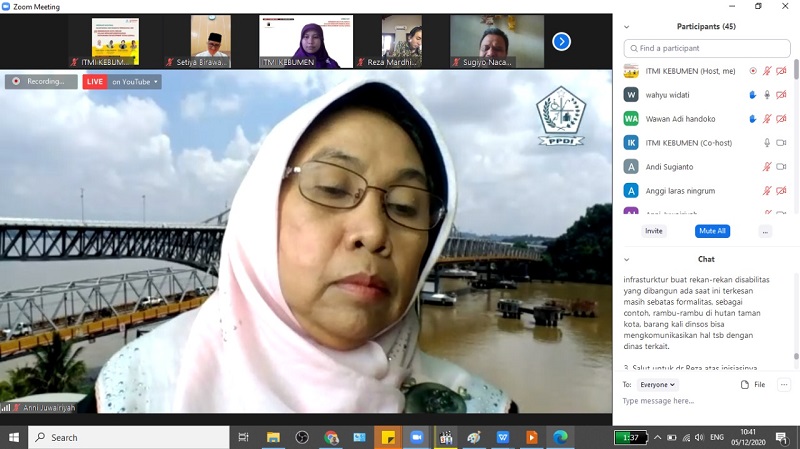This screenshot has width=800, height=449.
Task: Collapse the Participants panel chevron
Action: (627, 27)
